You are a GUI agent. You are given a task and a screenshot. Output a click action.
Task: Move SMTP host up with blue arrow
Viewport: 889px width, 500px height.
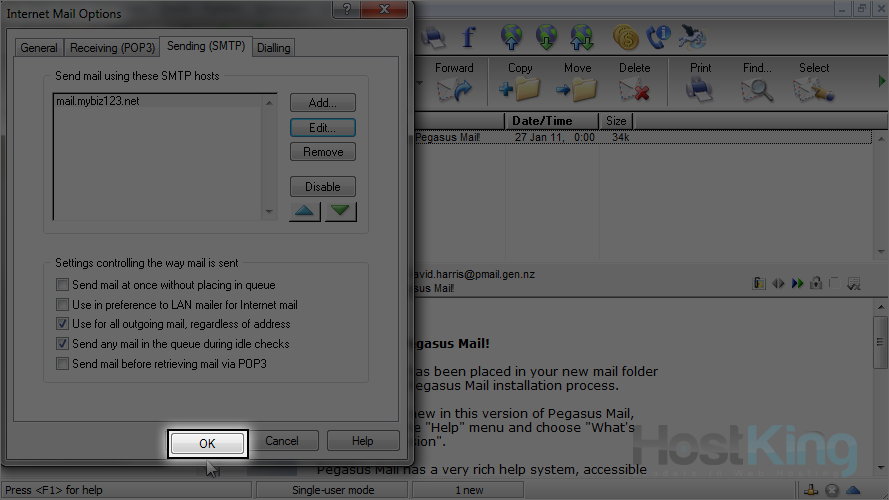click(x=306, y=212)
